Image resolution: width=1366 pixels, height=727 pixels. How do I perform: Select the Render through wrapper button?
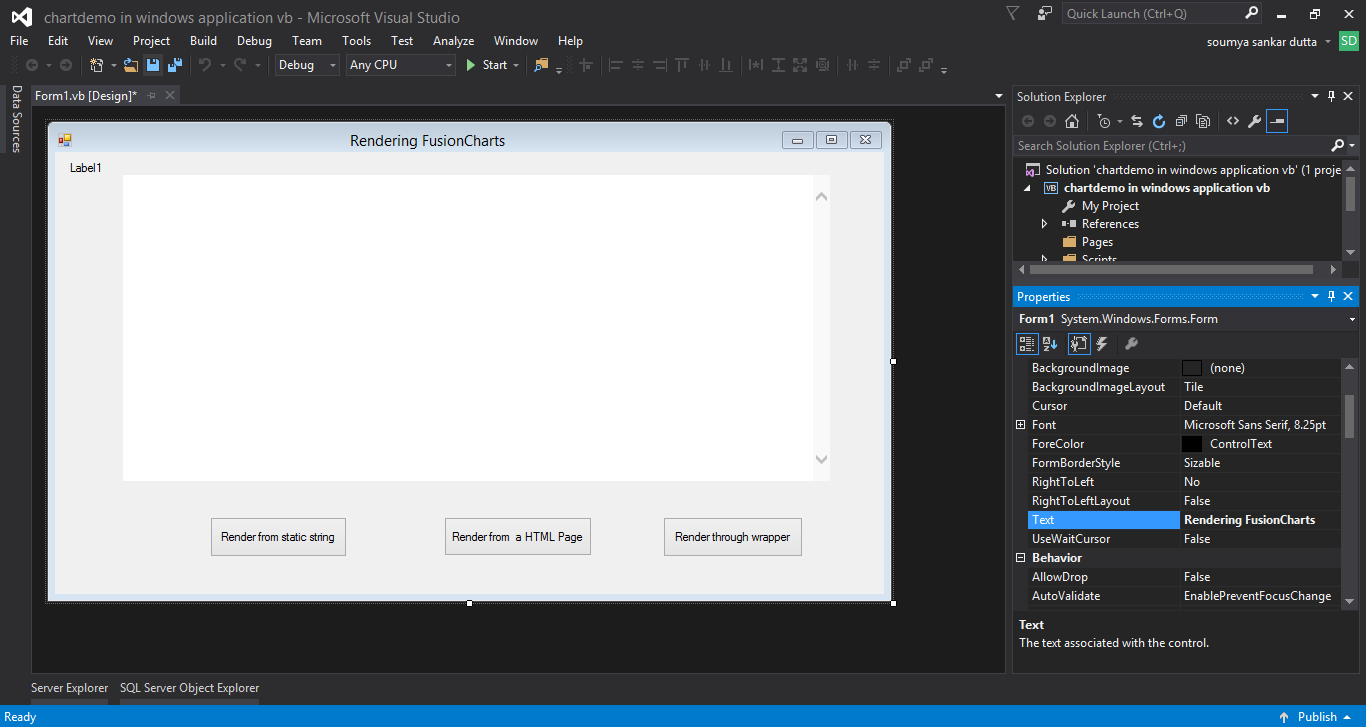[x=732, y=537]
